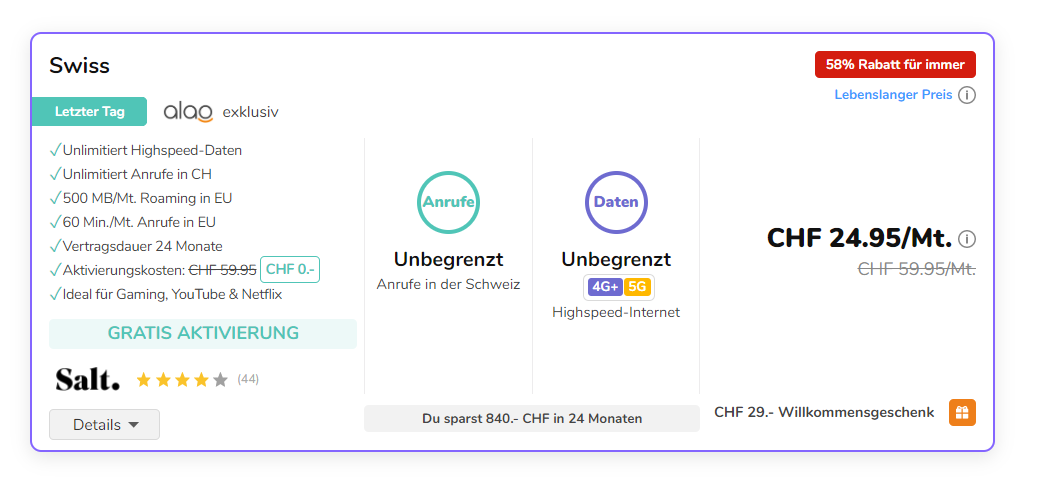Image resolution: width=1038 pixels, height=482 pixels.
Task: Click the 4G+ network badge
Action: click(604, 288)
